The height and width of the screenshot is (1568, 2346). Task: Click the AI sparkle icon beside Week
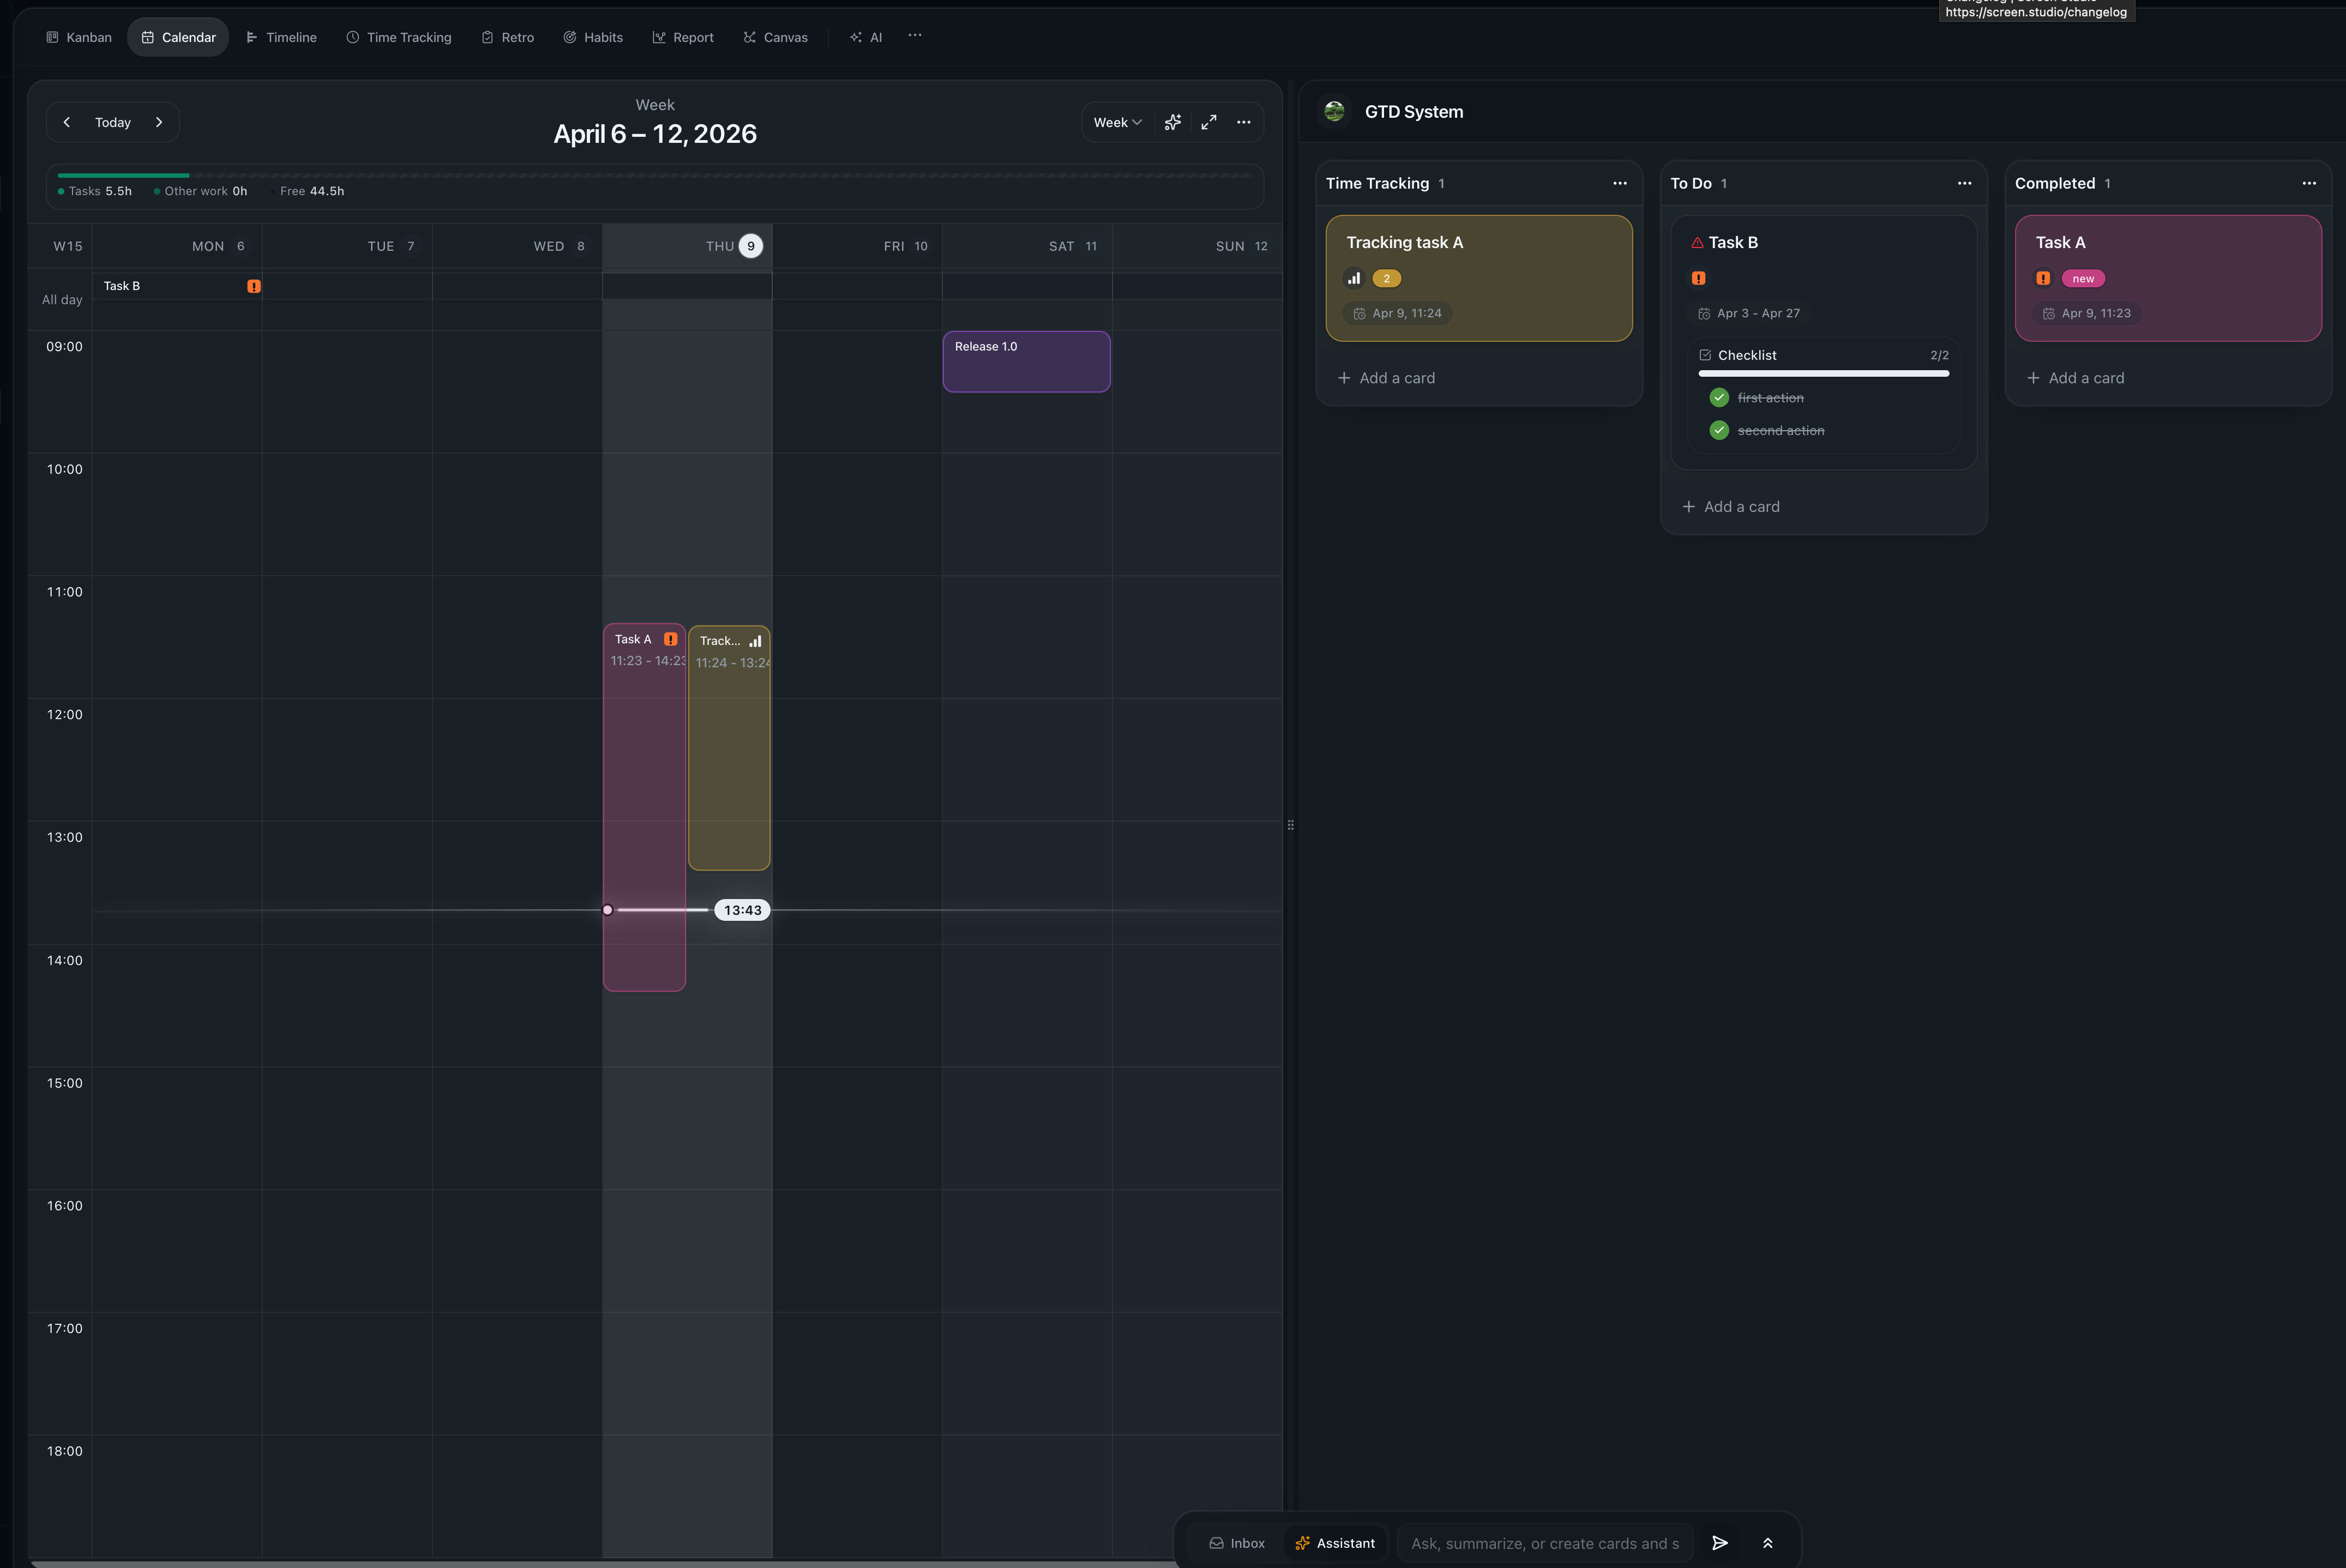tap(1173, 122)
